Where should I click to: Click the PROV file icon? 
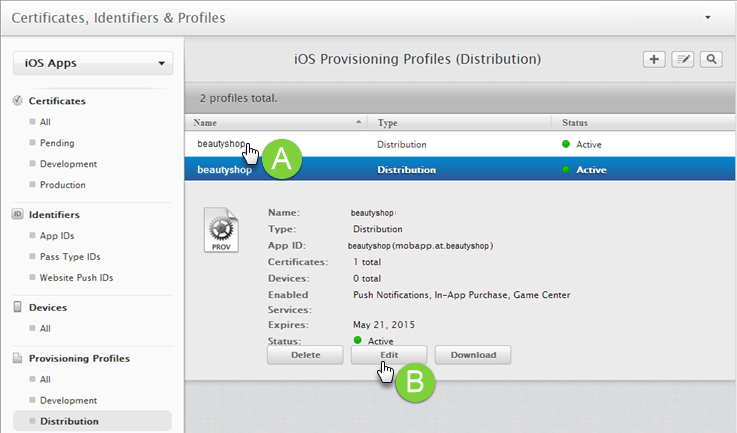221,230
